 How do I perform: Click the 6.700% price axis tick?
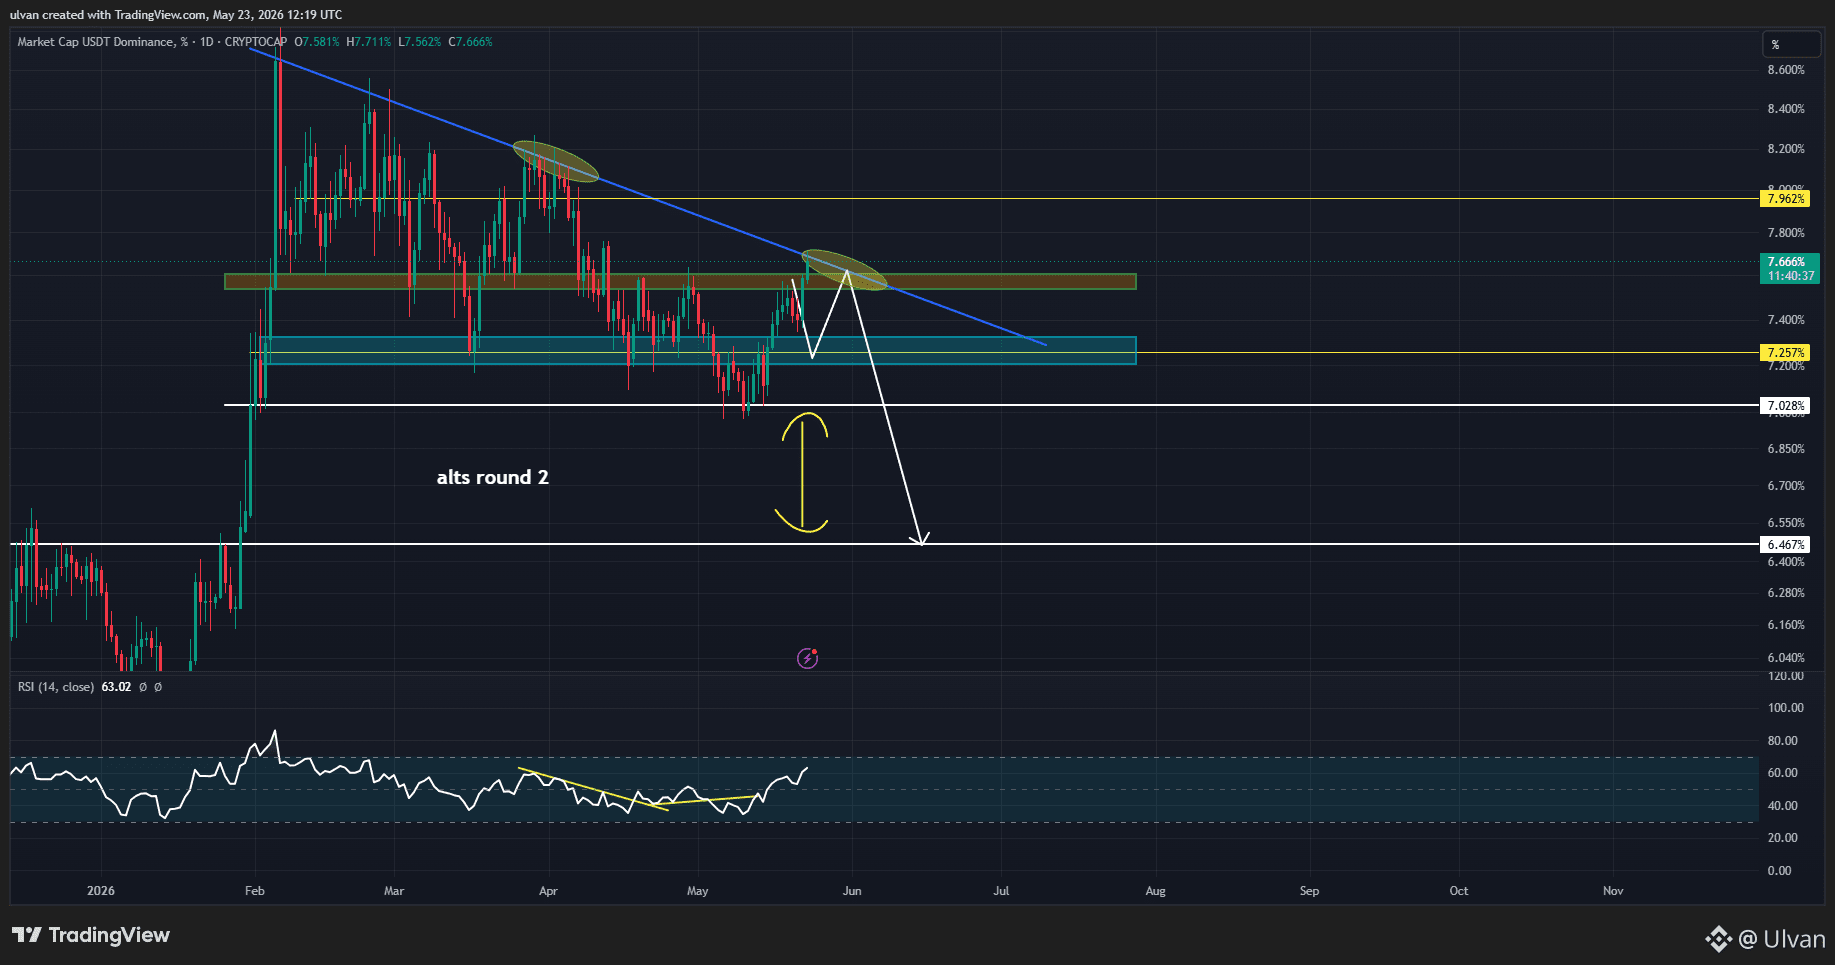(1786, 486)
